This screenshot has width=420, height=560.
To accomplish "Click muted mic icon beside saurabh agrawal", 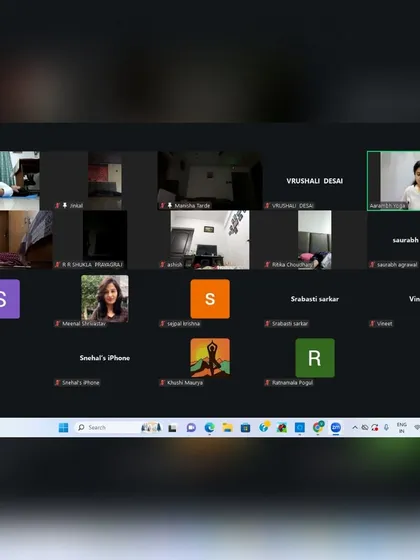I will 372,265.
